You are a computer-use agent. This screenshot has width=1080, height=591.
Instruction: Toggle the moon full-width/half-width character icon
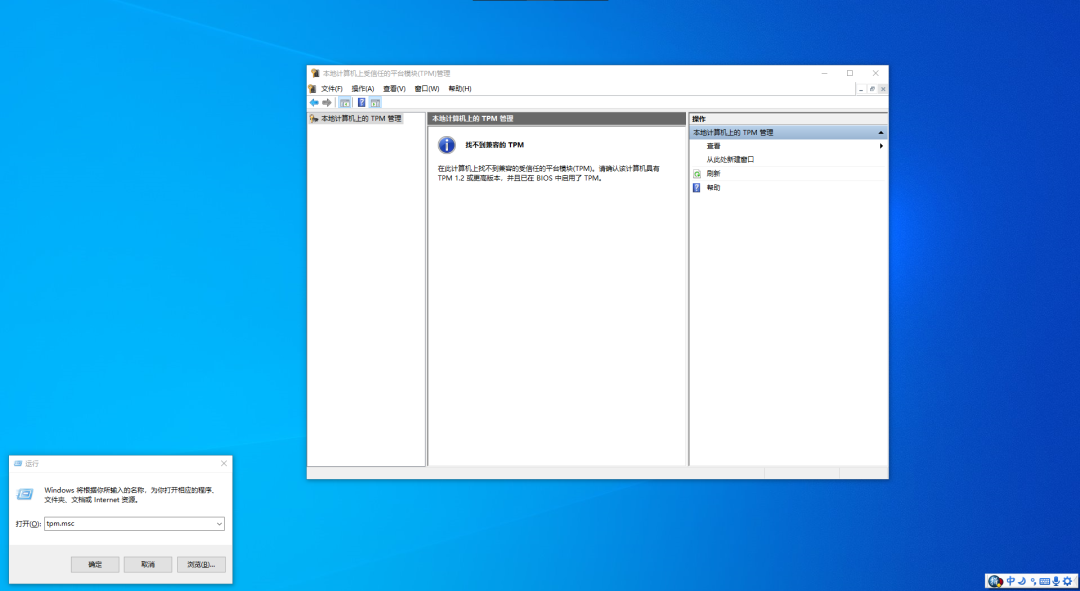[1022, 581]
